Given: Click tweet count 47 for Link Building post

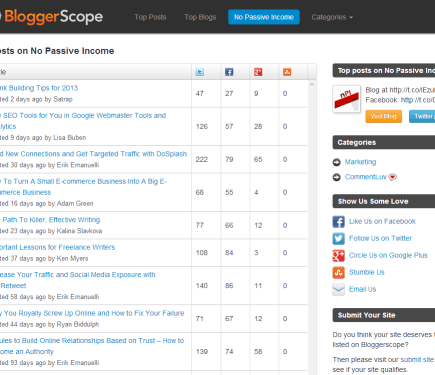Looking at the screenshot, I should [200, 93].
